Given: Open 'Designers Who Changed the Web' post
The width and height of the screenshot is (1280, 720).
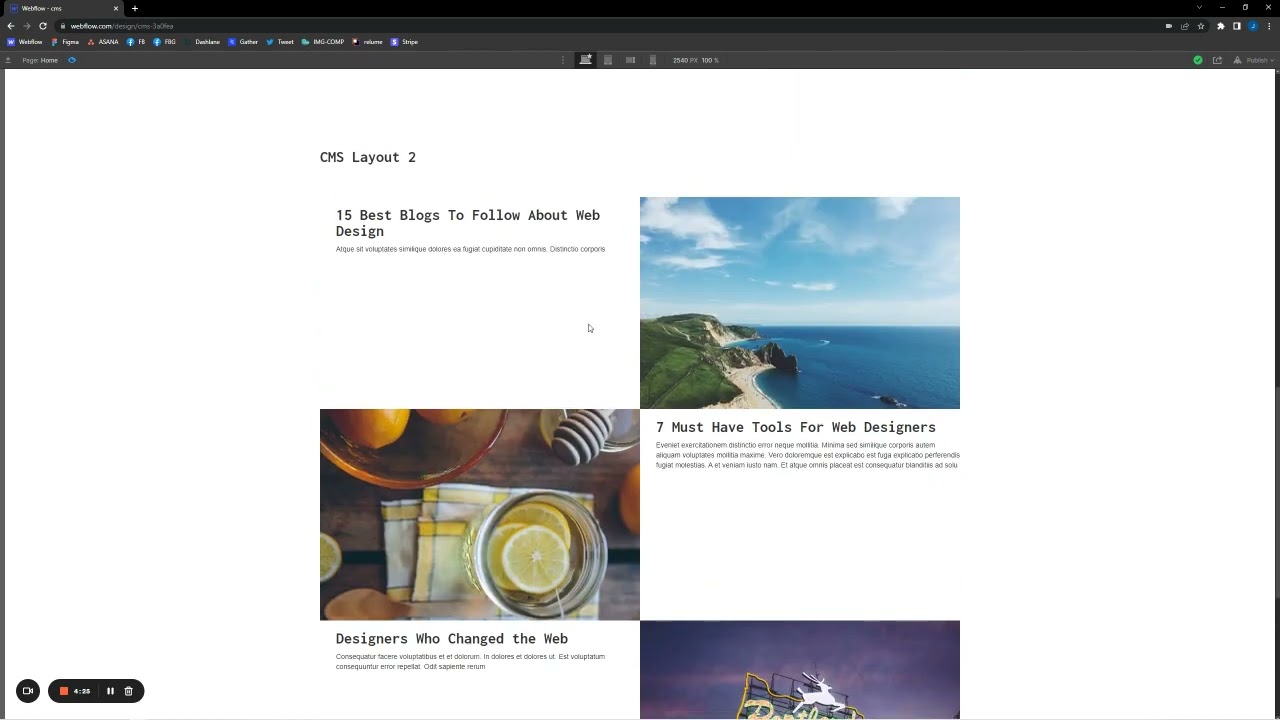Looking at the screenshot, I should [452, 638].
